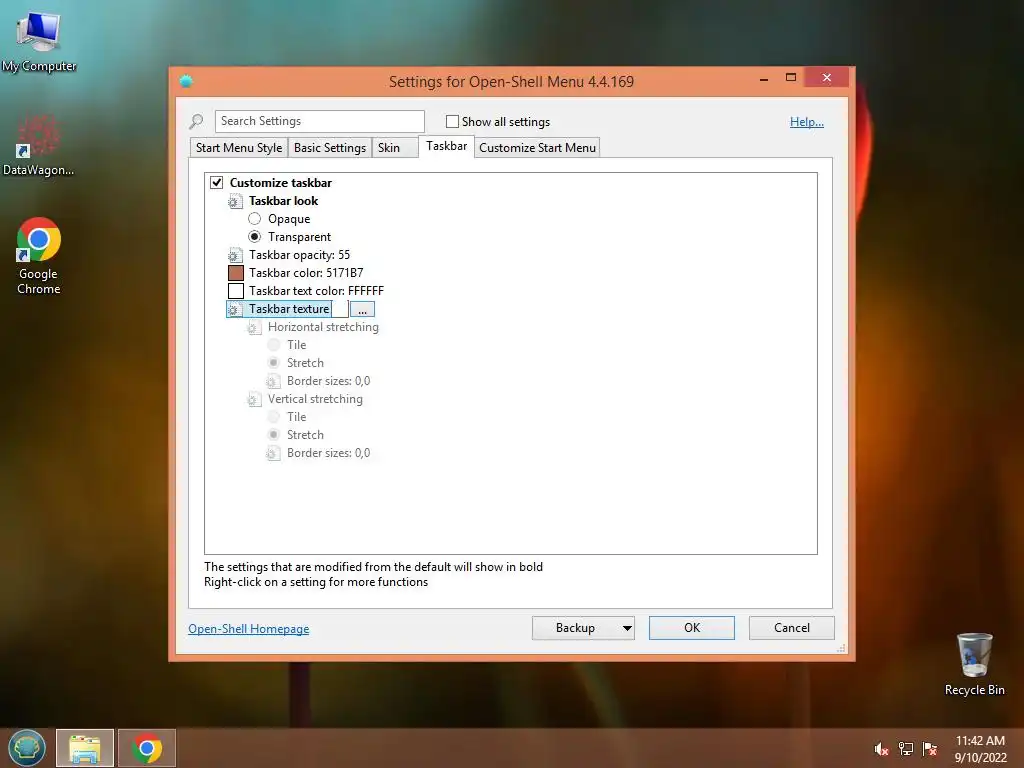1024x768 pixels.
Task: Open the Help link
Action: [x=807, y=121]
